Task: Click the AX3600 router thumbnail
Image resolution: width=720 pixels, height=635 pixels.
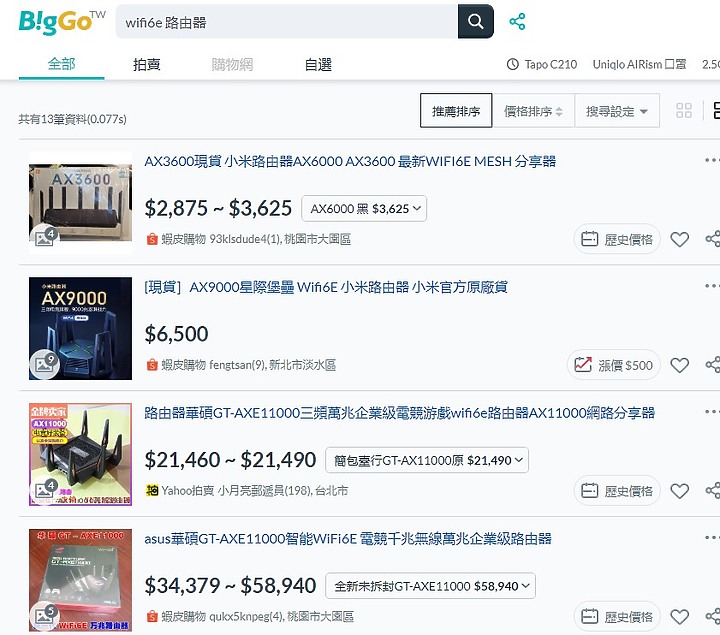Action: click(x=80, y=203)
